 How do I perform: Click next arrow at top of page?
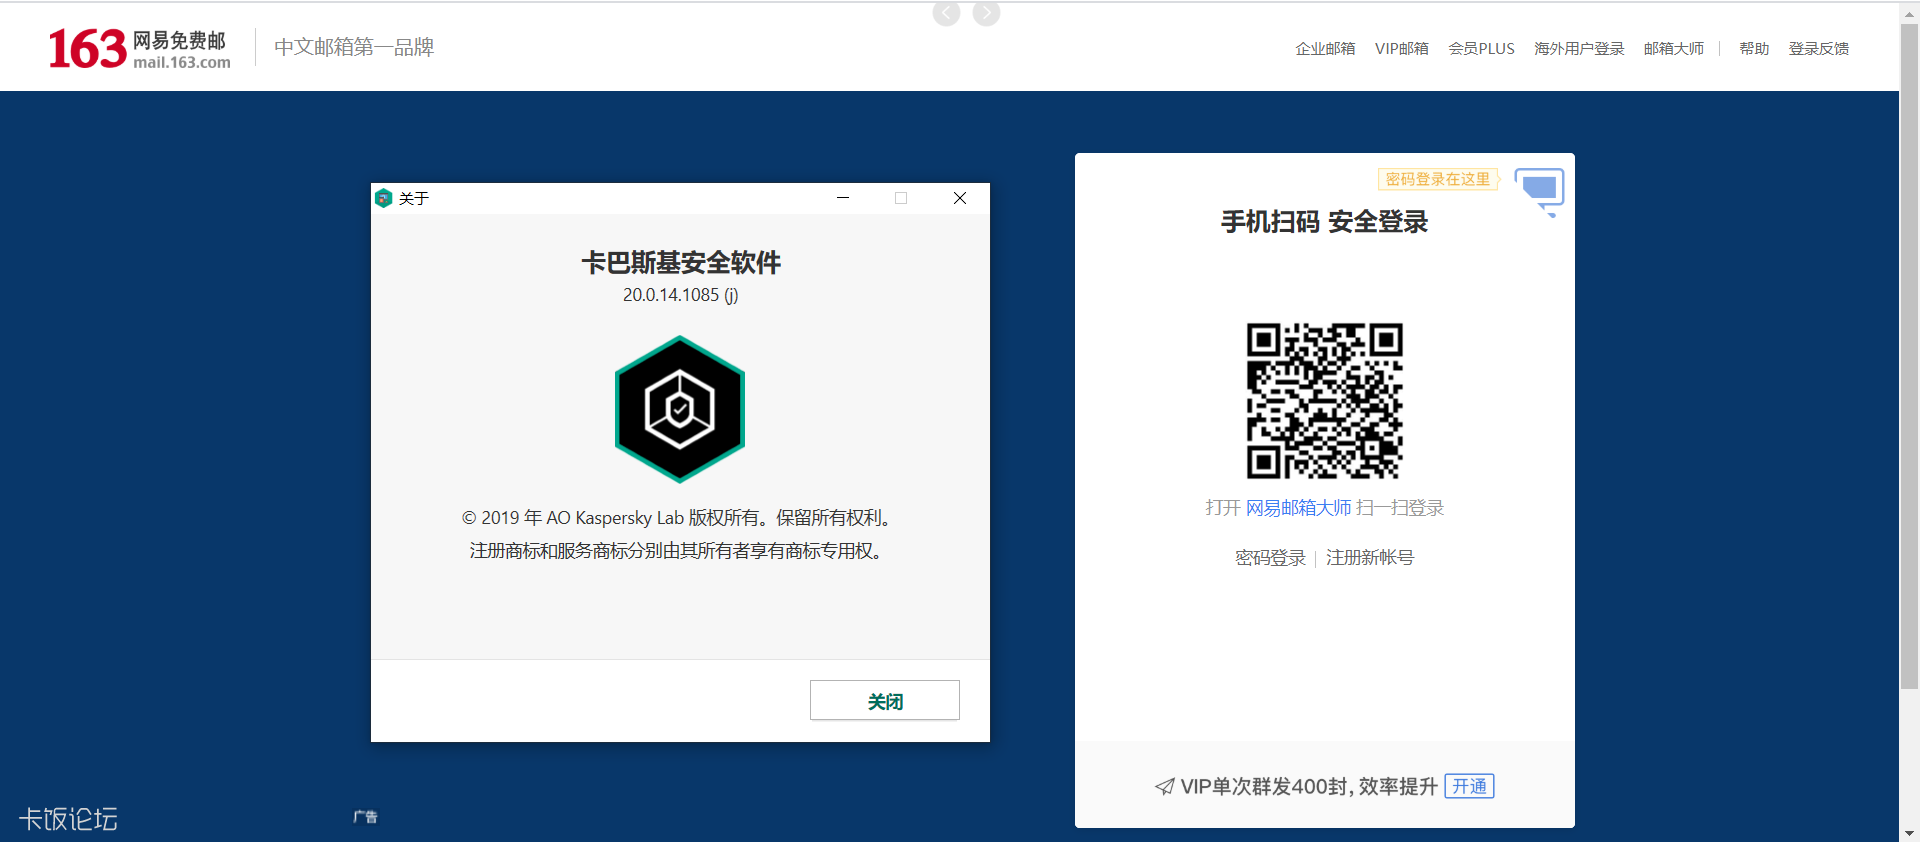click(x=986, y=13)
